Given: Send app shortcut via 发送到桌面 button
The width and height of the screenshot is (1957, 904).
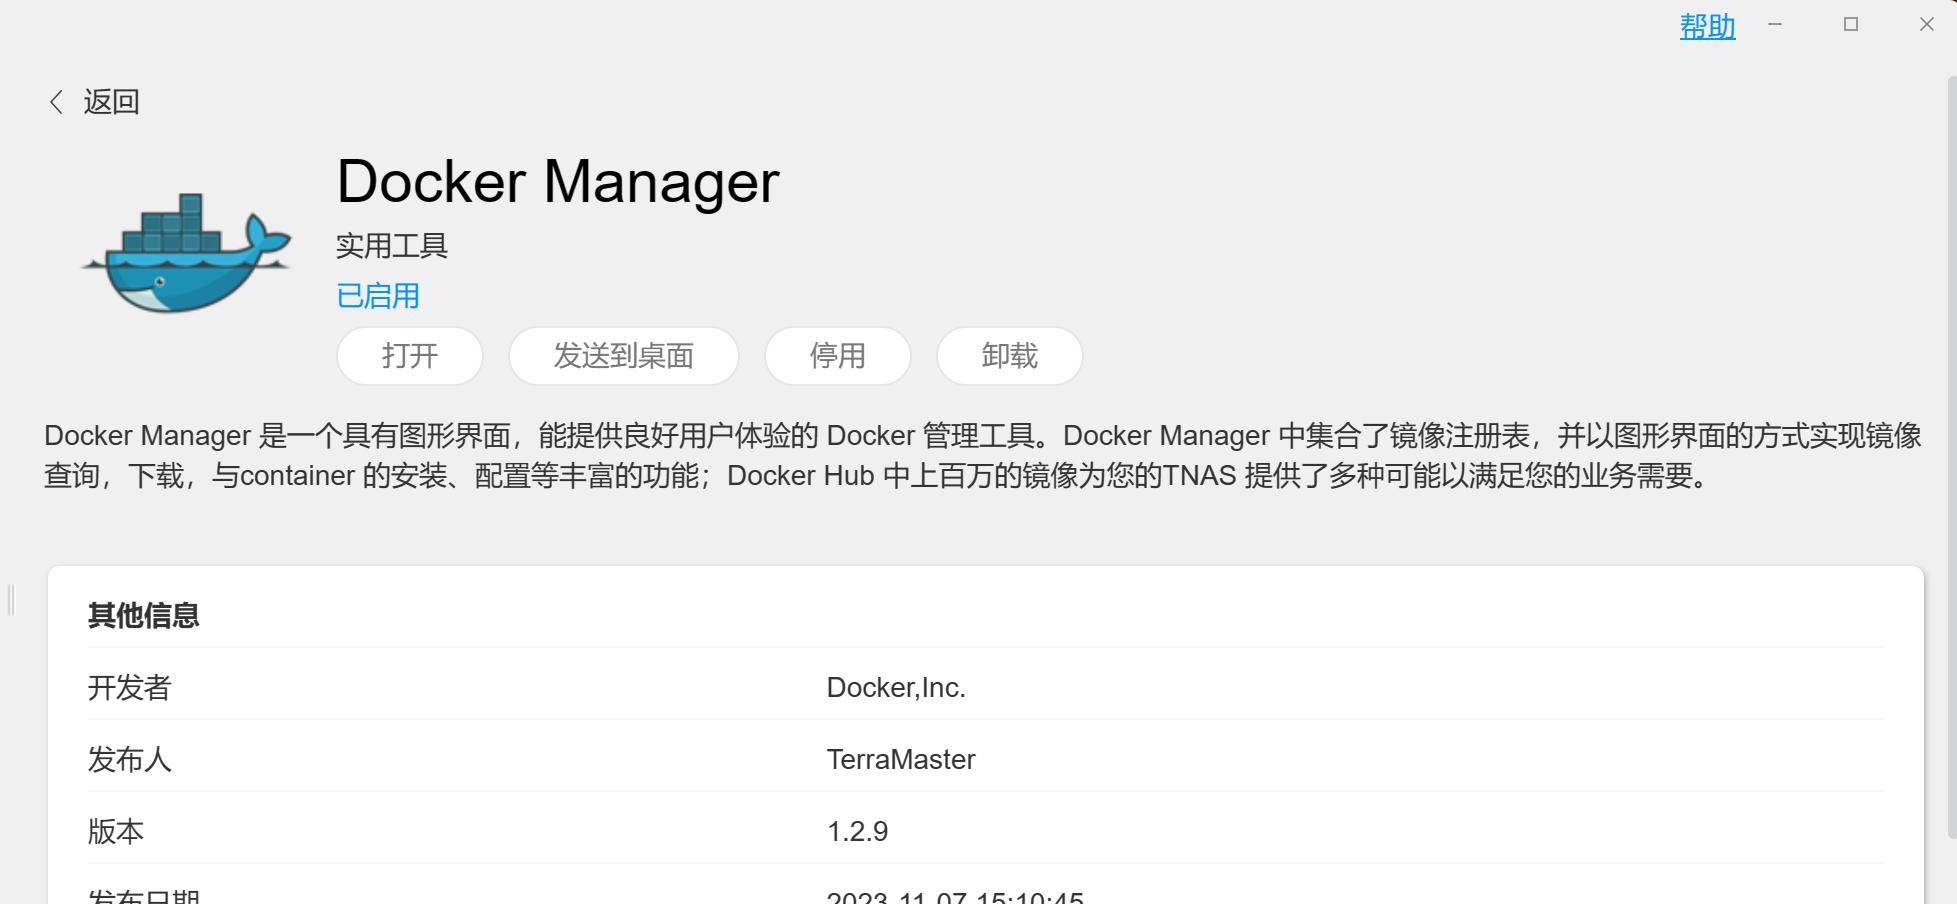Looking at the screenshot, I should pos(624,356).
